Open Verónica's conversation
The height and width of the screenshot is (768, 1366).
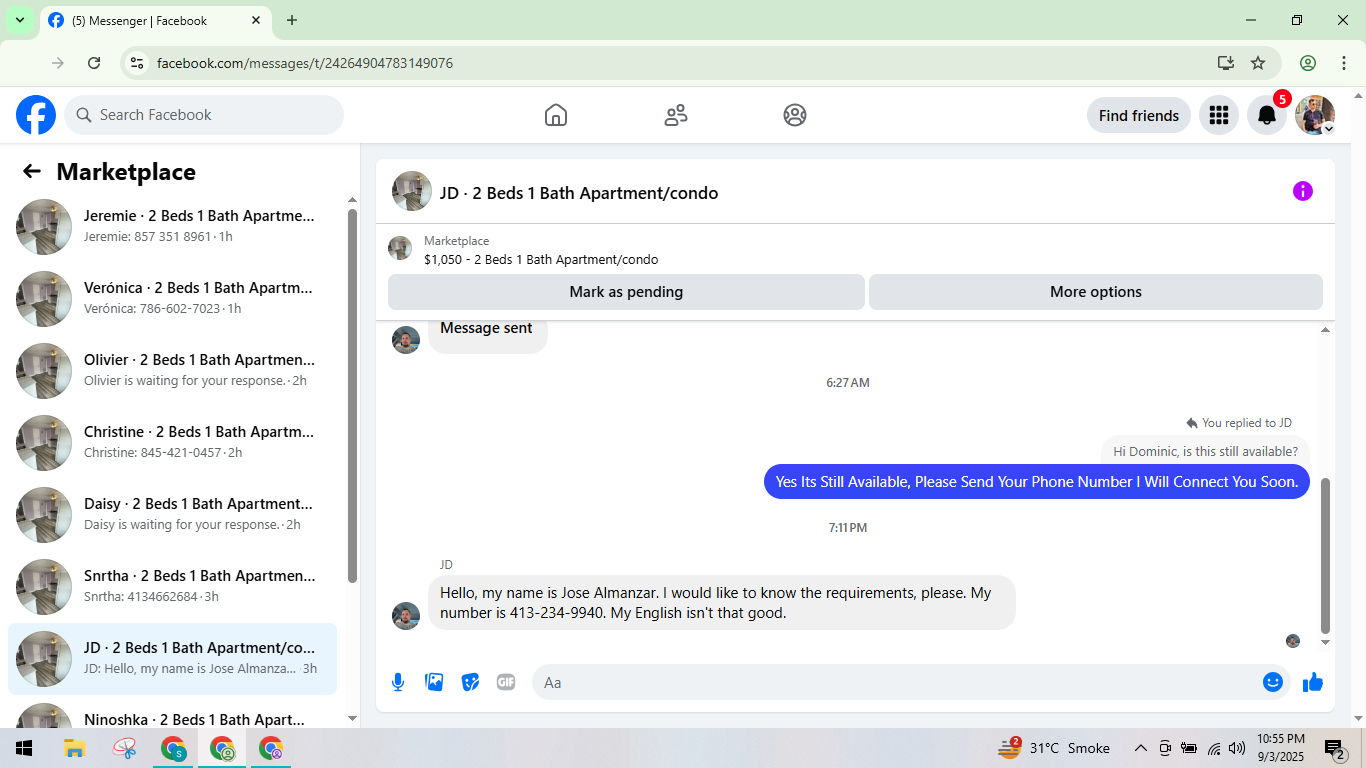tap(172, 299)
